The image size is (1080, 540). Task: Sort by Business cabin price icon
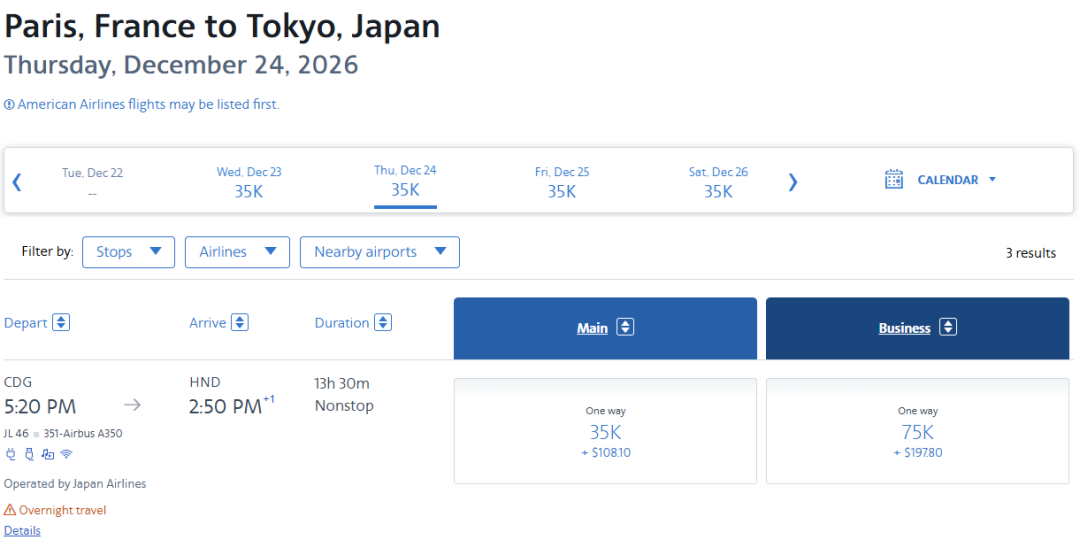pos(948,328)
